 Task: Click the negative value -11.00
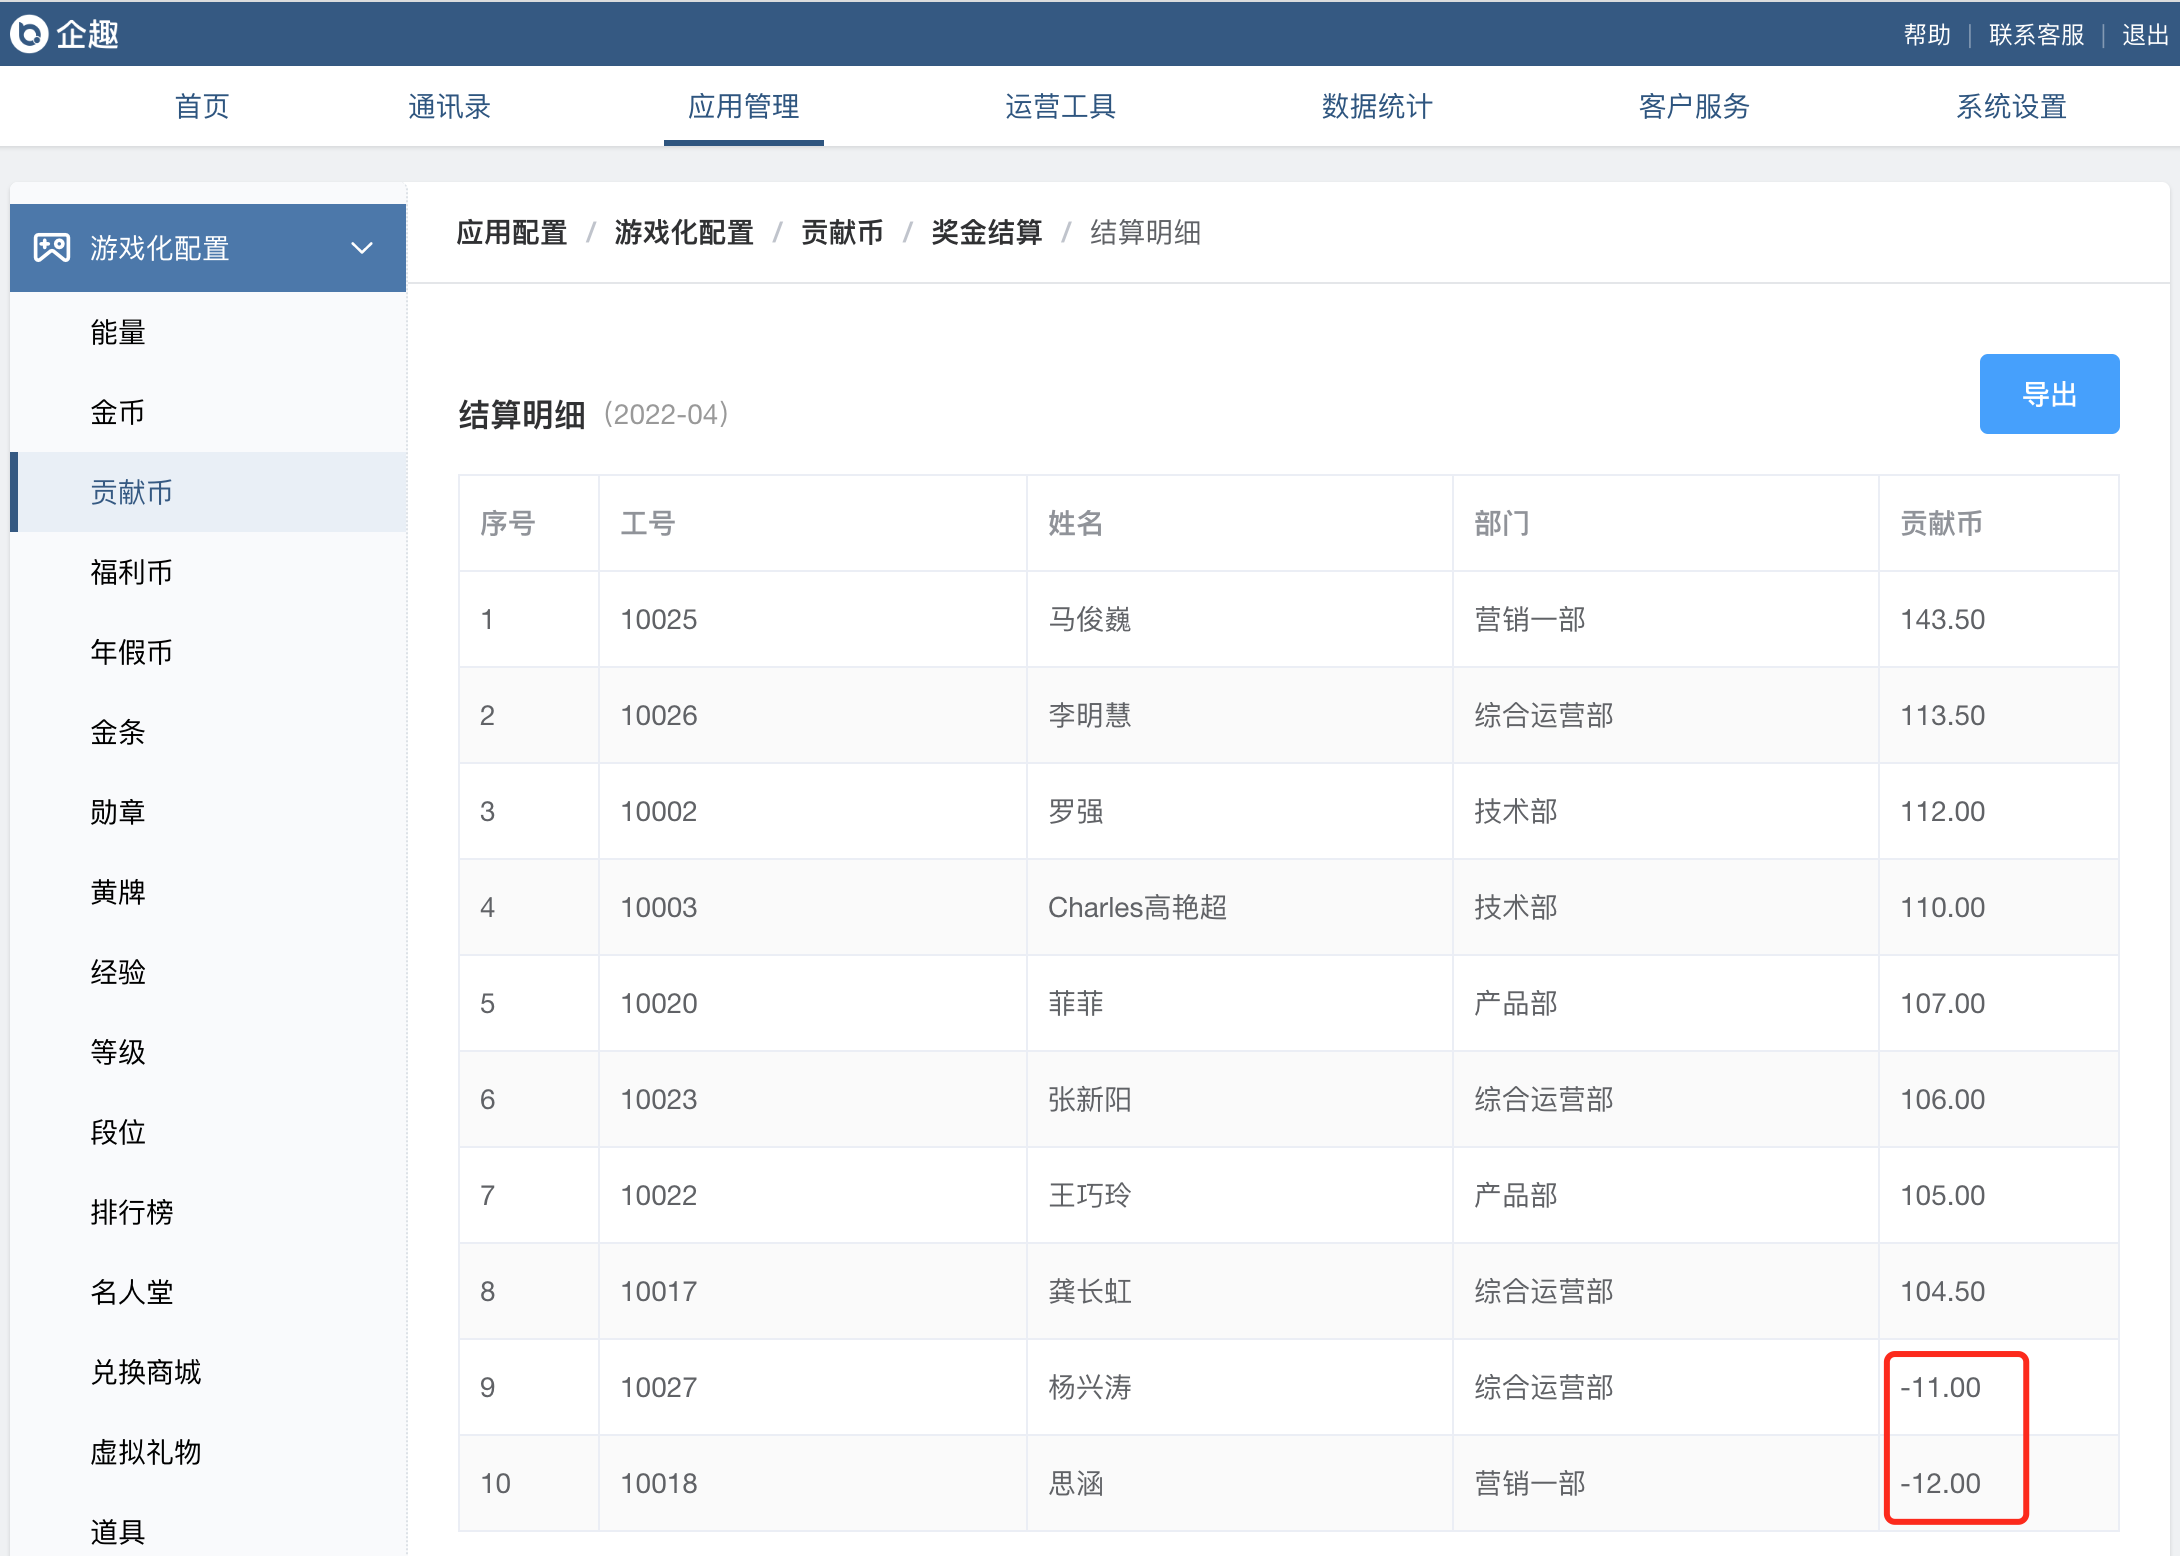pyautogui.click(x=1940, y=1387)
